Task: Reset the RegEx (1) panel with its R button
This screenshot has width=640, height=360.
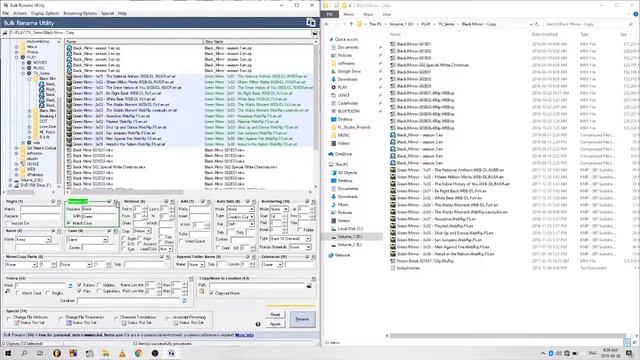Action: pyautogui.click(x=59, y=202)
